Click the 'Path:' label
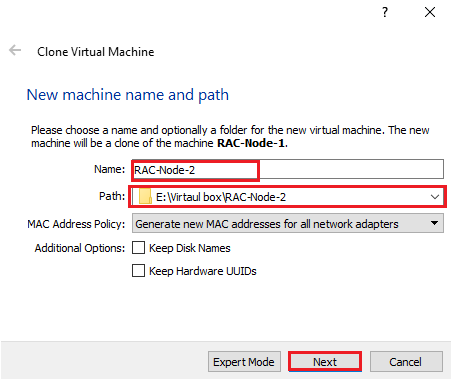The image size is (451, 379). pos(112,196)
